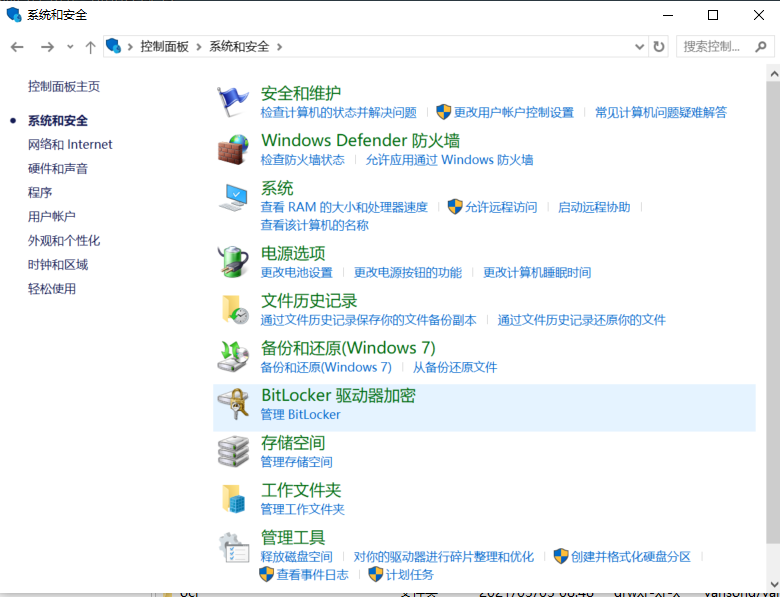Refresh the control panel view
The image size is (780, 597).
tap(659, 47)
